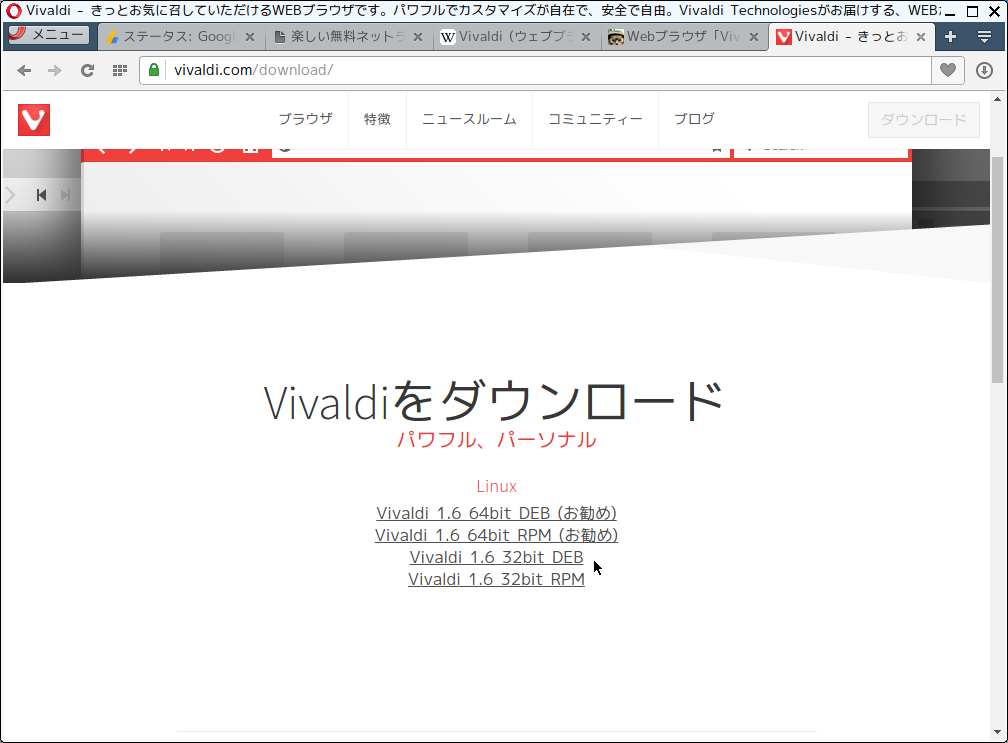Viewport: 1008px width, 743px height.
Task: Download Vivaldi 1.6 32bit RPM
Action: pyautogui.click(x=496, y=578)
